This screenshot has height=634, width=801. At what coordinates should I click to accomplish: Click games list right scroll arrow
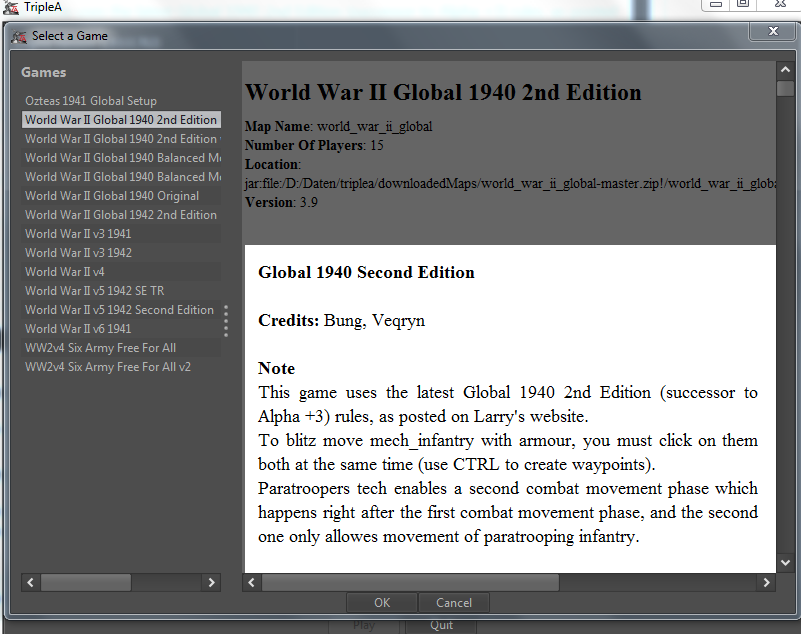click(x=211, y=582)
